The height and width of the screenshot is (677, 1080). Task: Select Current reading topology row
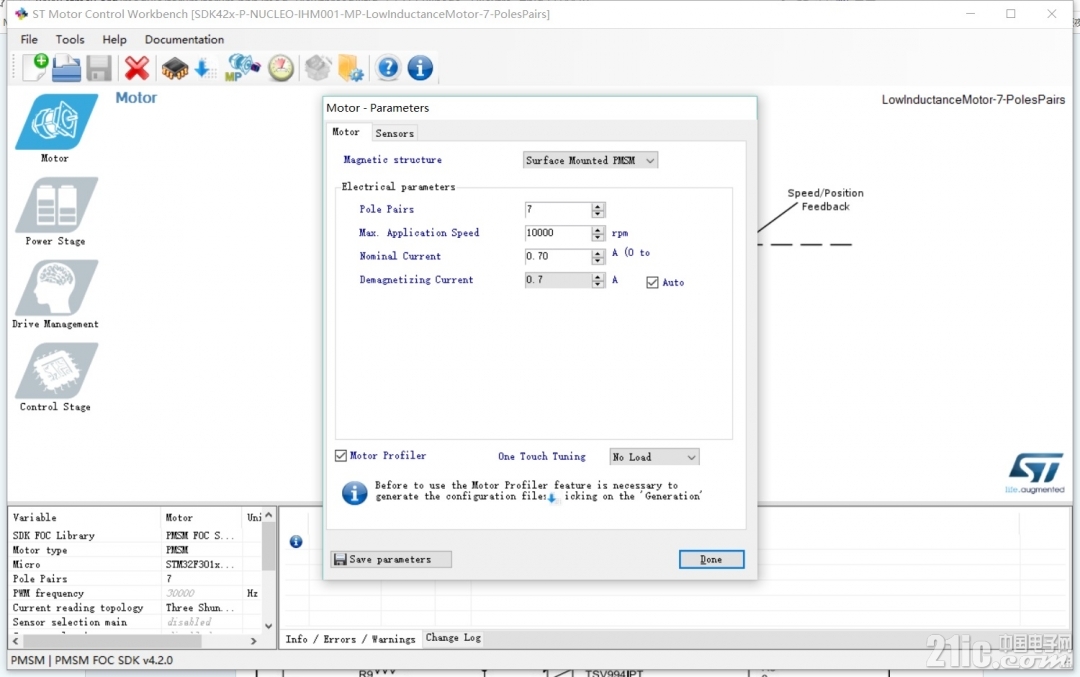coord(135,607)
